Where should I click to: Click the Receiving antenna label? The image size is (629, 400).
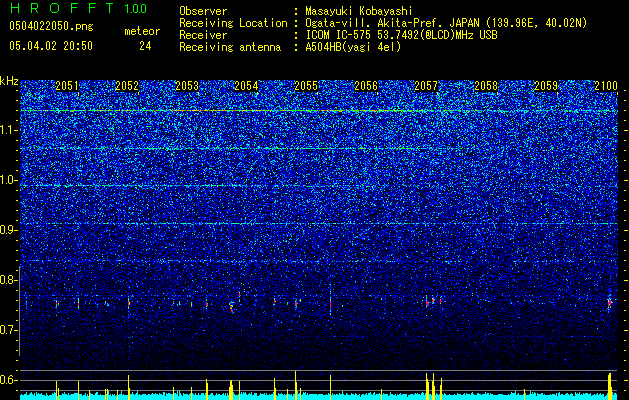coord(230,47)
